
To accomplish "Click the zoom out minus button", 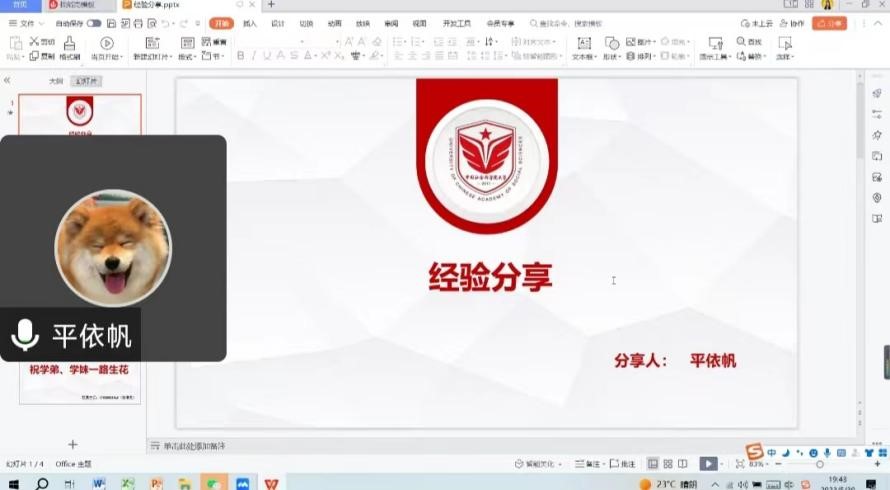I will click(779, 464).
